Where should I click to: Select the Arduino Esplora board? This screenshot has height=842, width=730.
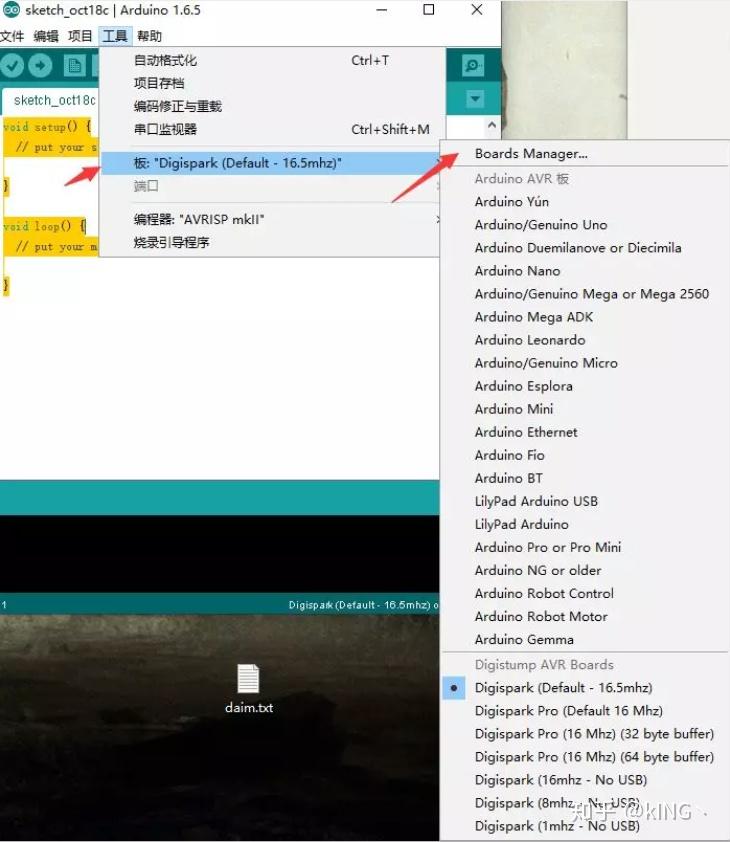pyautogui.click(x=584, y=387)
